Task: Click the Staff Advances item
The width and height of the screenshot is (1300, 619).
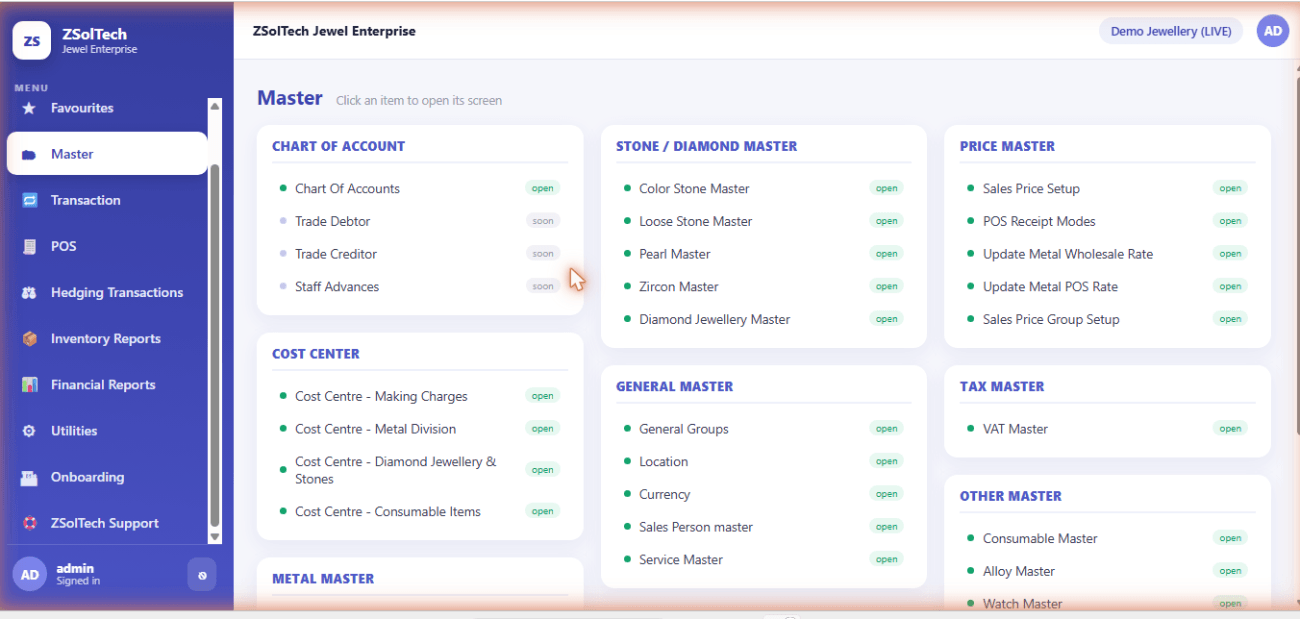Action: tap(419, 287)
